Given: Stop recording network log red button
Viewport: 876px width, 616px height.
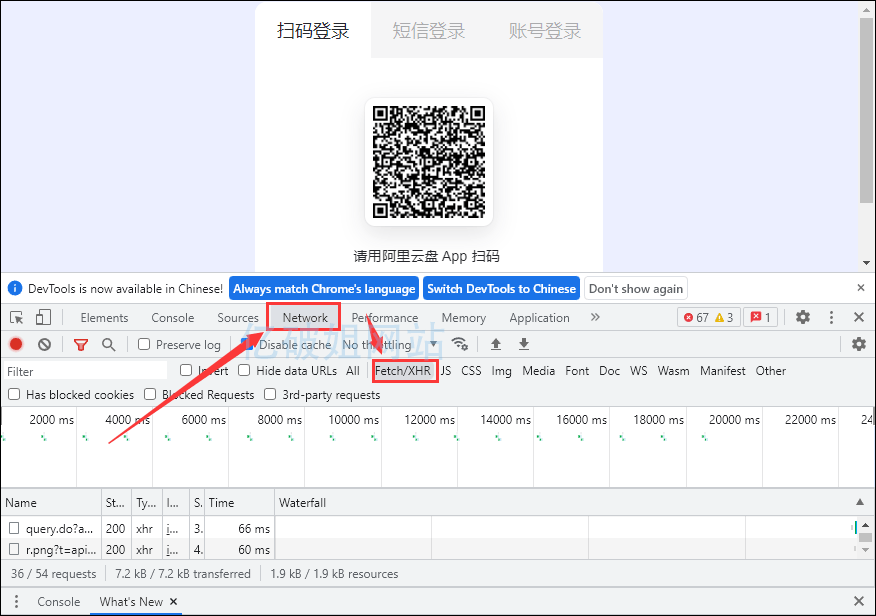Looking at the screenshot, I should (x=16, y=345).
